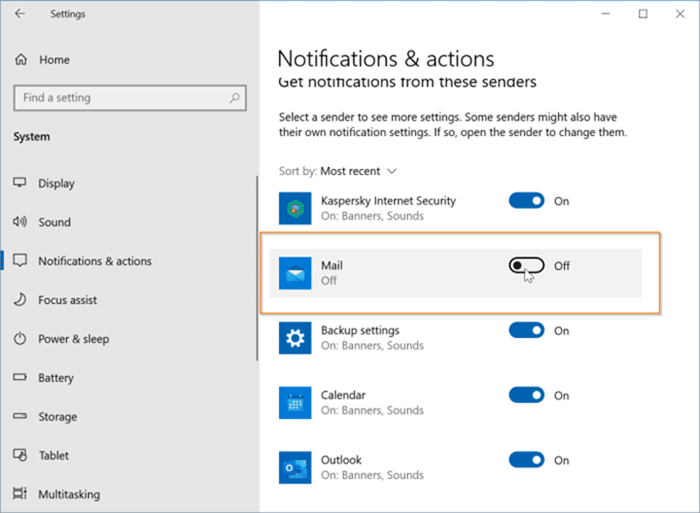Click the Focus assist moon icon

pyautogui.click(x=20, y=299)
